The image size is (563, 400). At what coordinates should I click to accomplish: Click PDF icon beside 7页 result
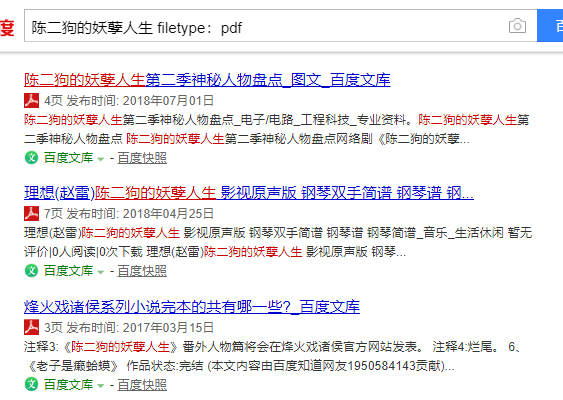click(x=32, y=214)
